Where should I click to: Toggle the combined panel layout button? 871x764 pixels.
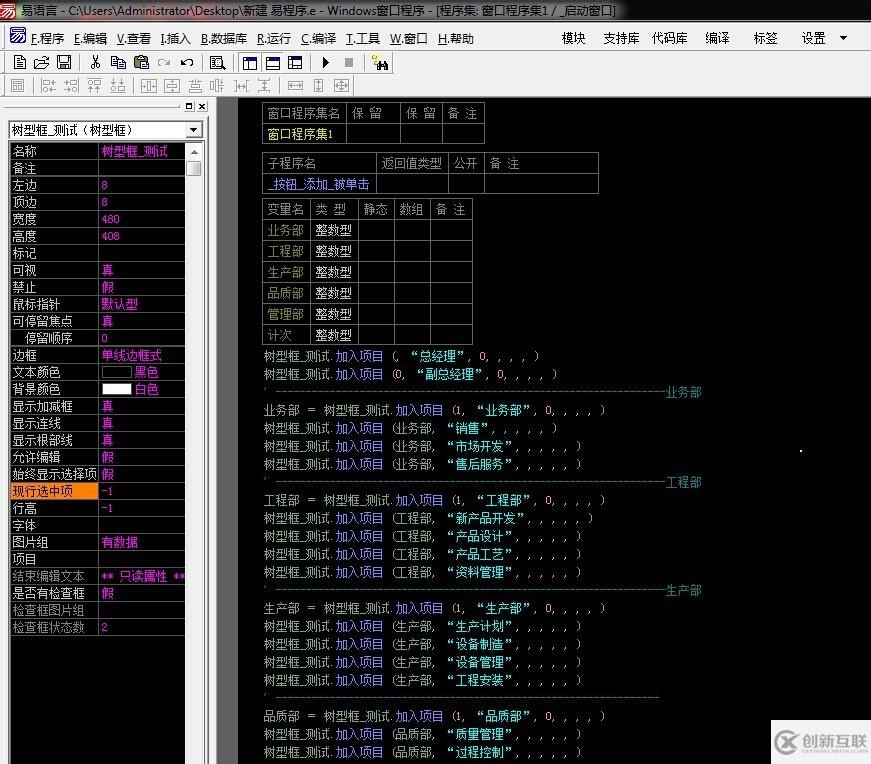click(295, 63)
